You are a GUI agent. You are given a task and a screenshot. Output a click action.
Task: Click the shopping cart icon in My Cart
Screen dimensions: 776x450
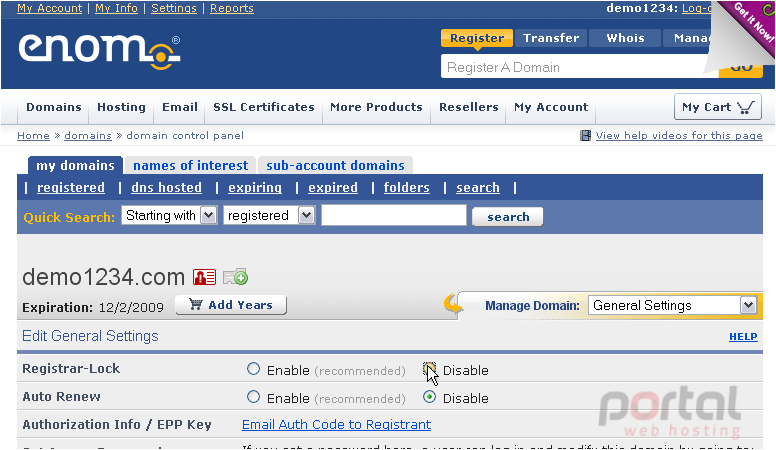point(746,107)
